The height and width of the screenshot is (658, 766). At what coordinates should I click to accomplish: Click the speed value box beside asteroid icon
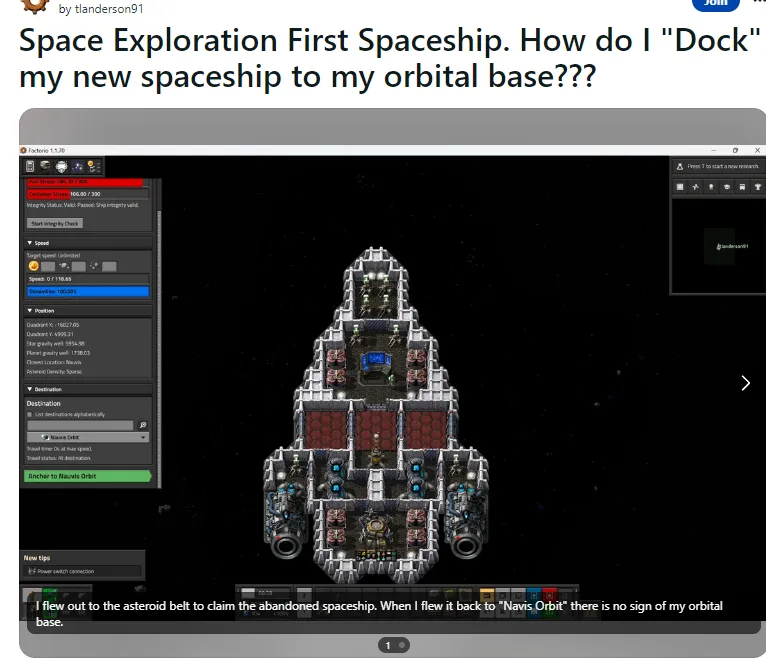(x=109, y=266)
